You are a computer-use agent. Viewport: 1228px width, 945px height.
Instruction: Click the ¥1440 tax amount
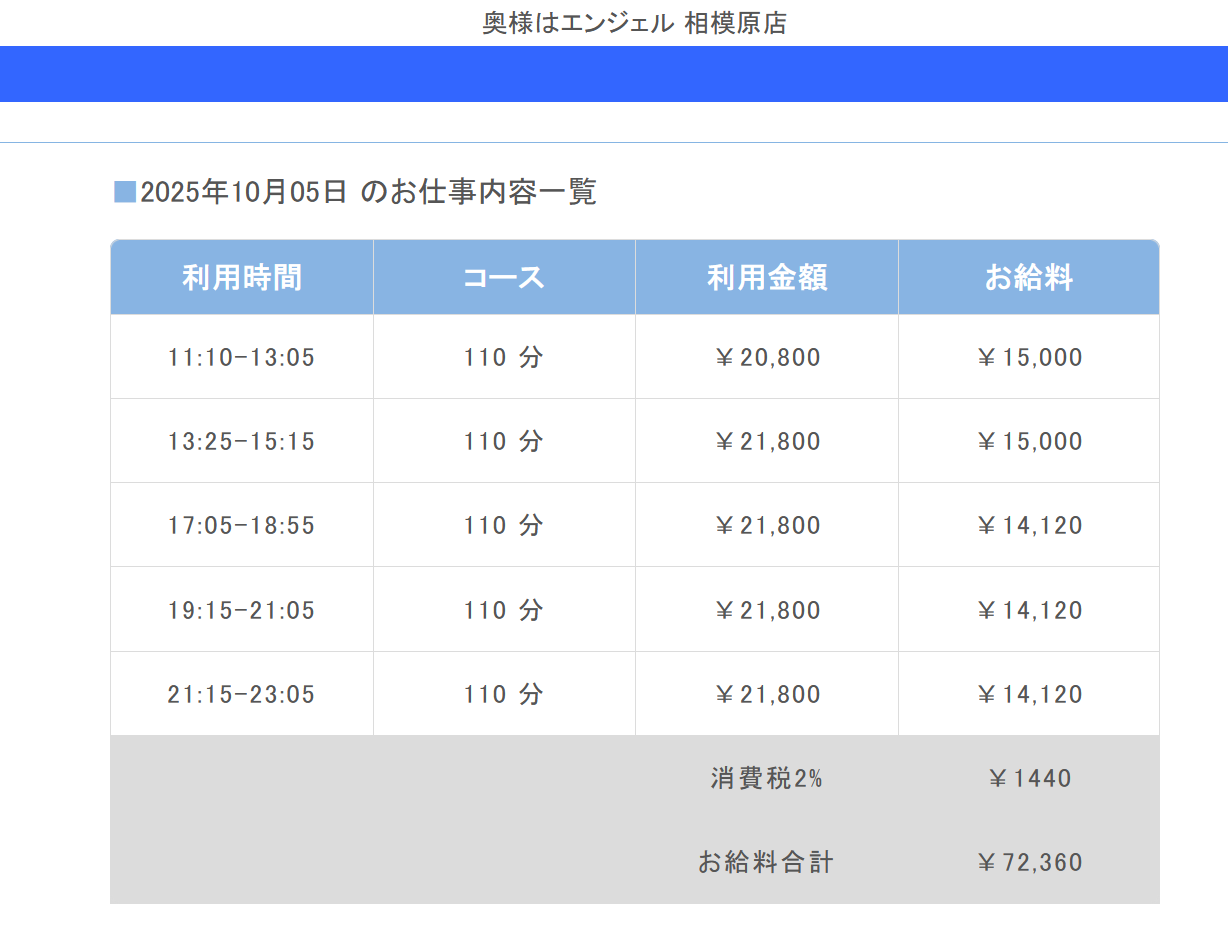click(1029, 778)
